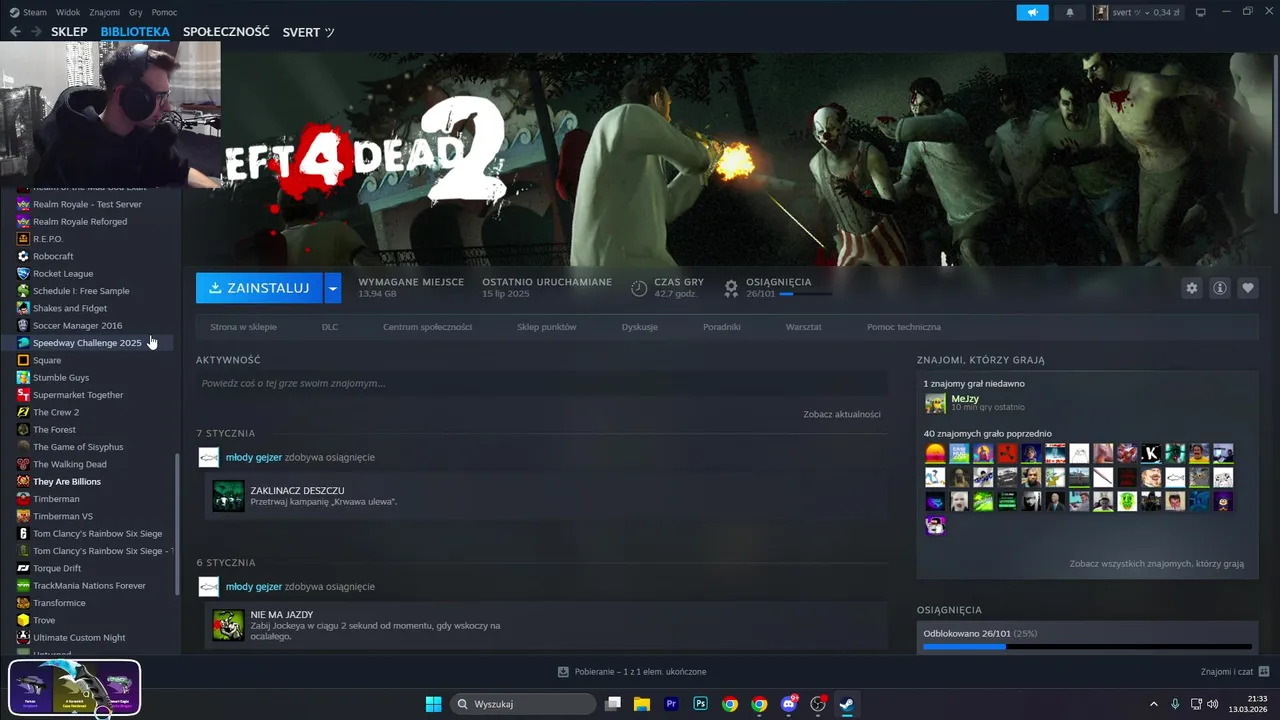Viewport: 1280px width, 720px height.
Task: Click the achievements gear icon
Action: tap(731, 288)
